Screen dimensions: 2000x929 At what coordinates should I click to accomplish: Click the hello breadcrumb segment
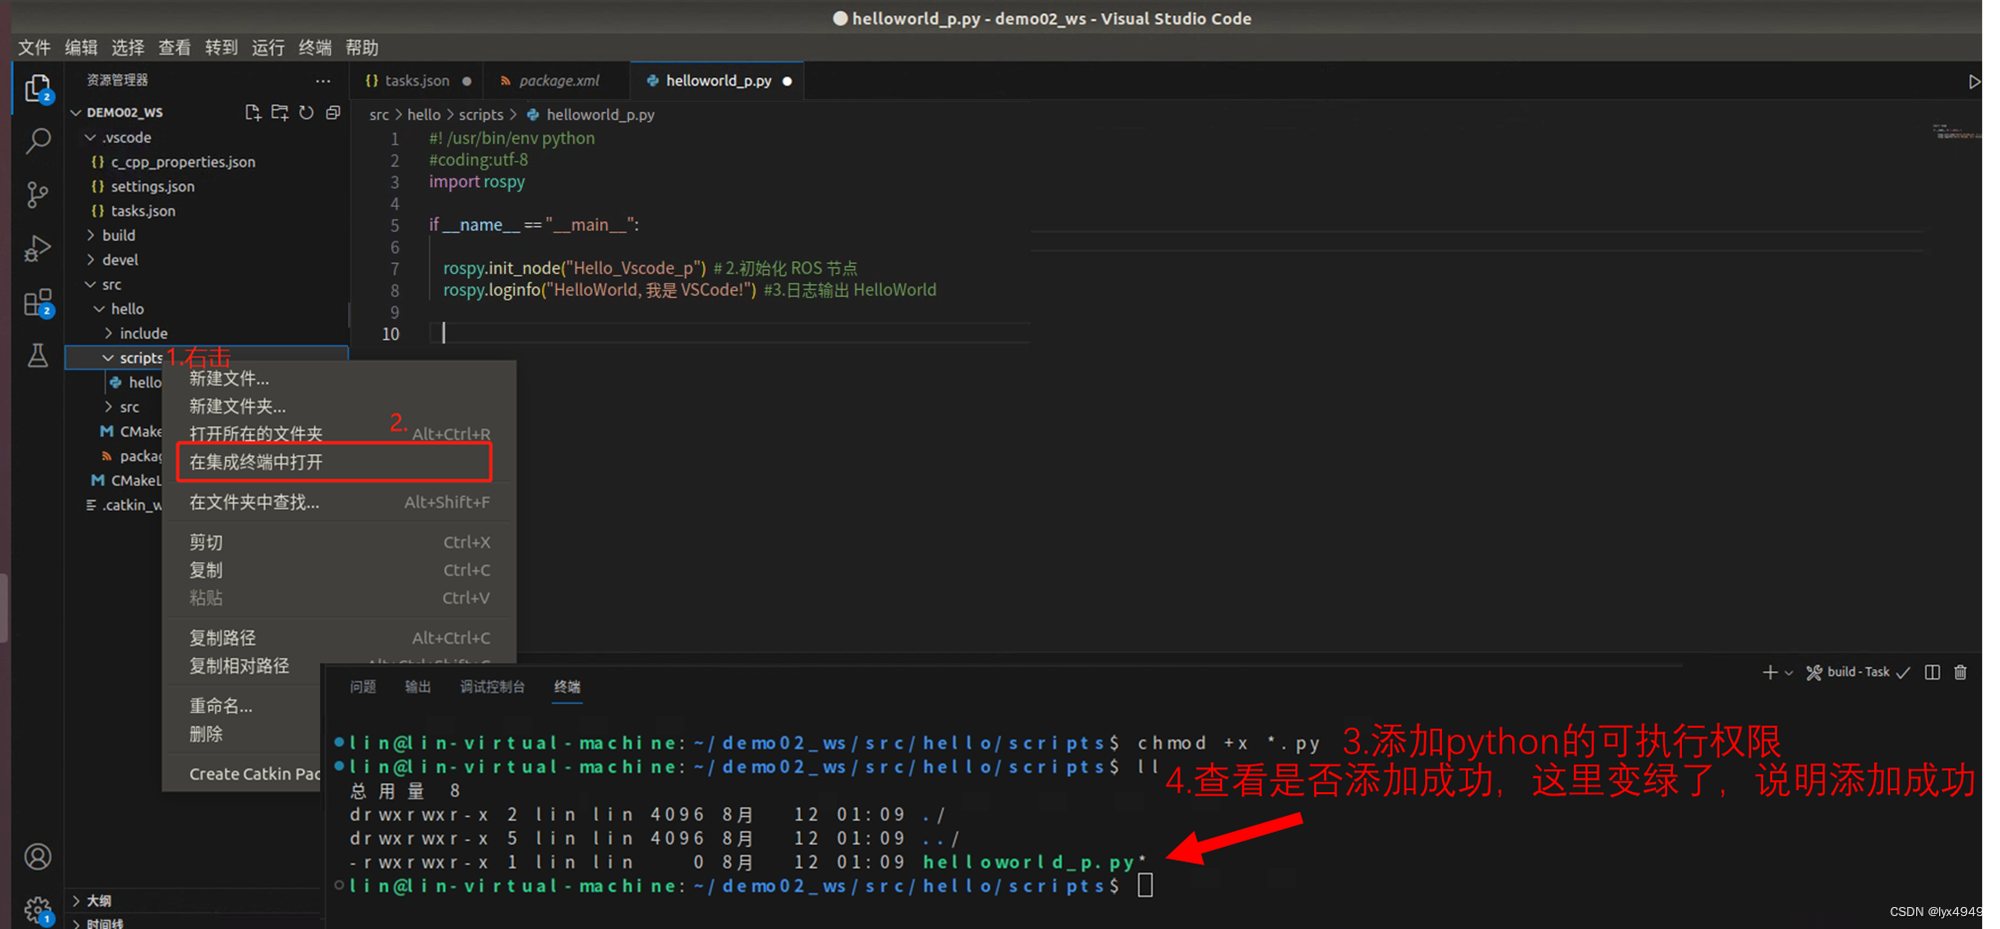click(x=424, y=115)
